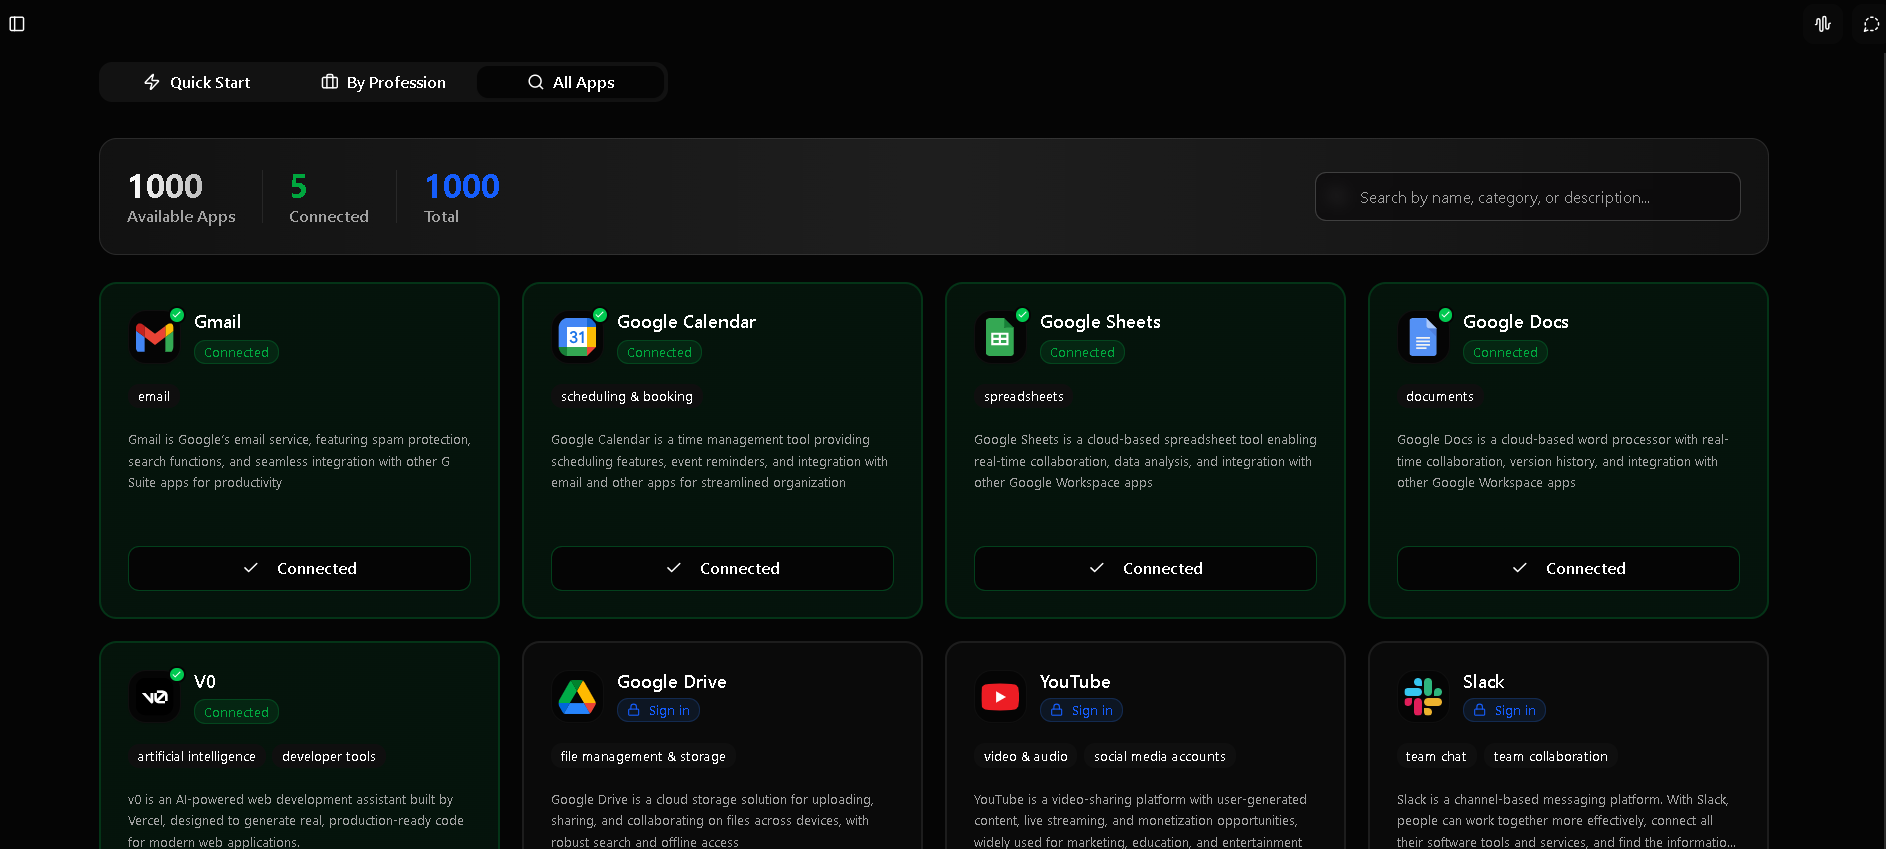The image size is (1886, 849).
Task: Click the Gmail Connected button
Action: (299, 568)
